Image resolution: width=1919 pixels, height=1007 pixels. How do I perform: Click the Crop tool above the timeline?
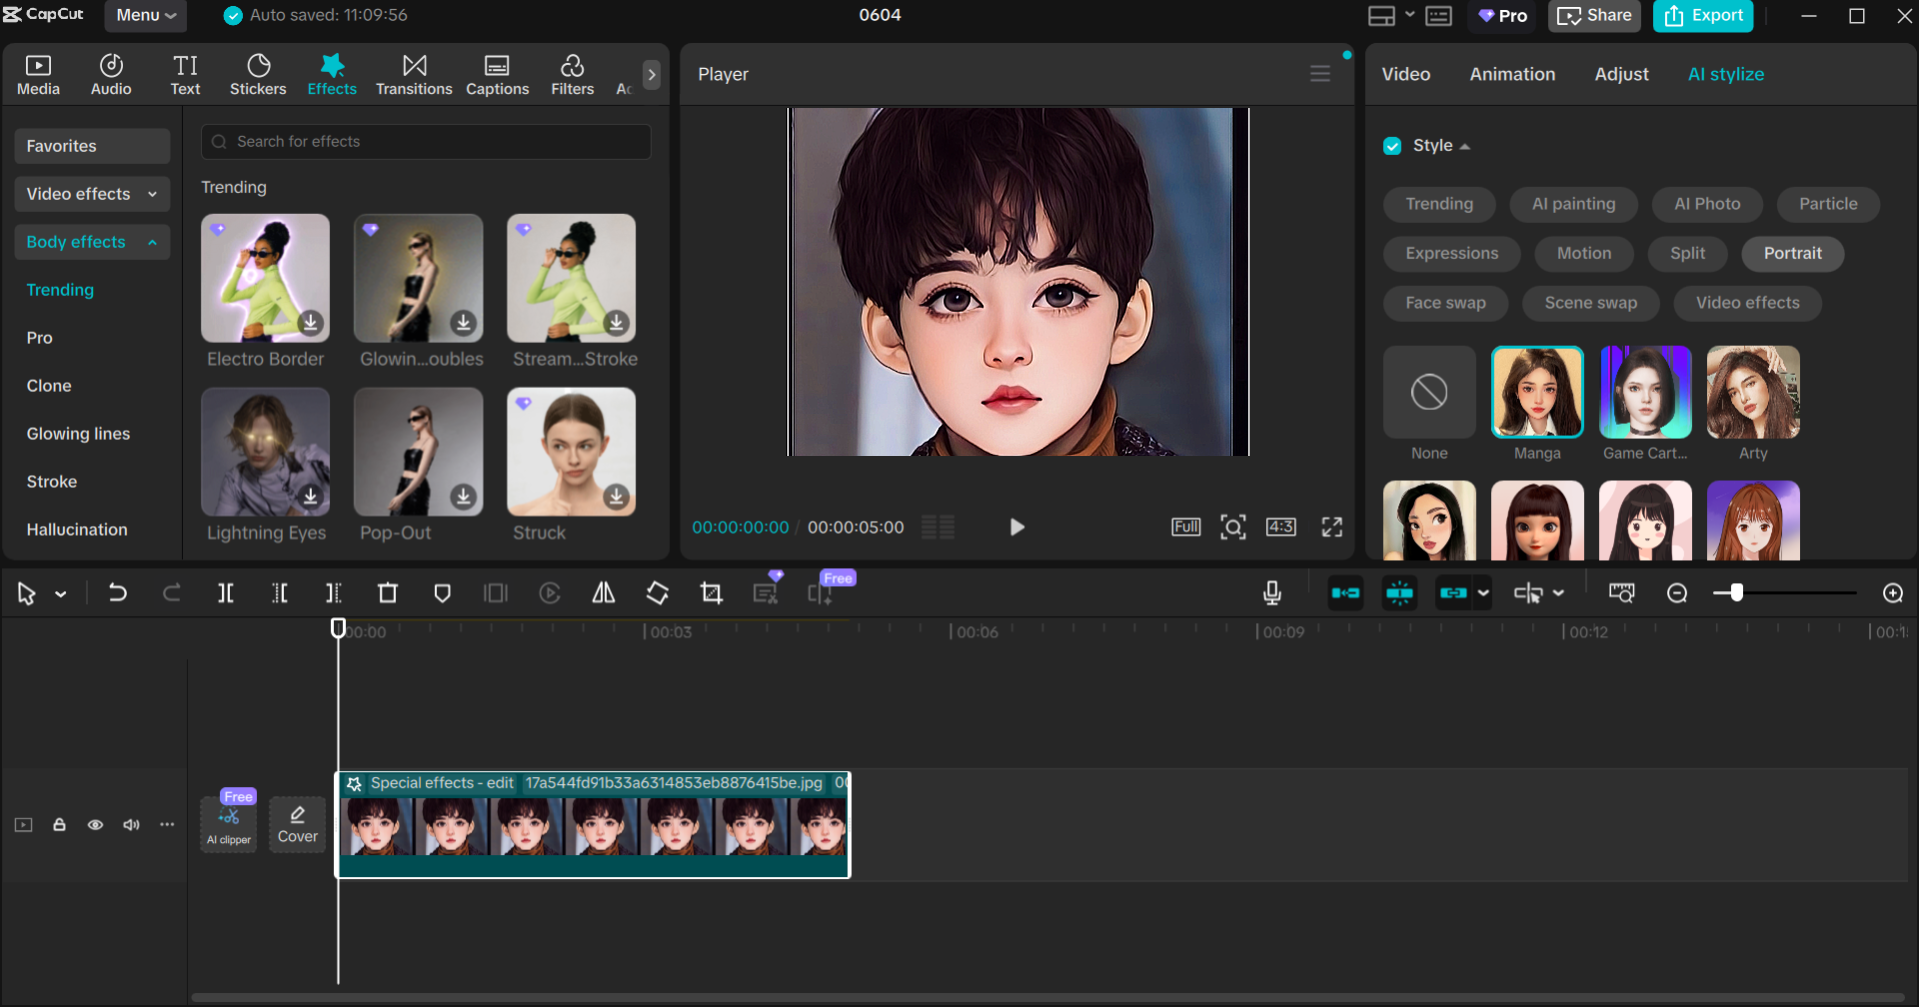(x=711, y=592)
